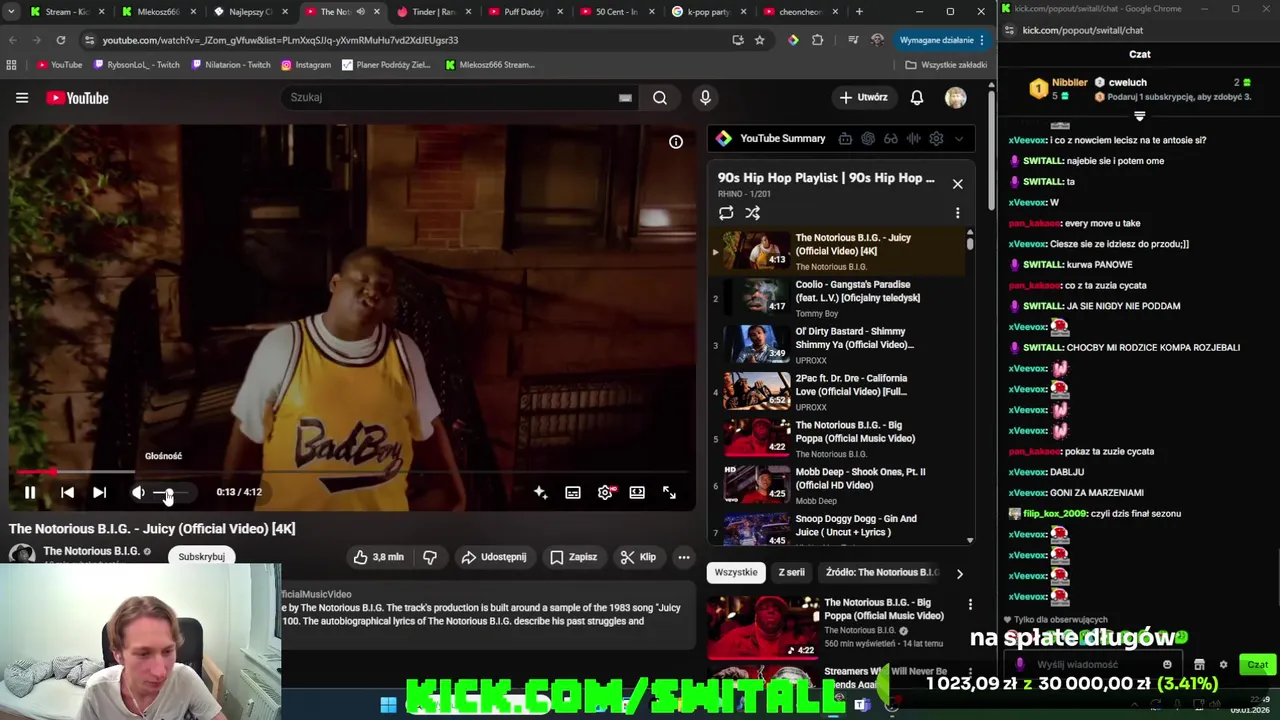Seek along the red video progress bar
The image size is (1280, 720).
pyautogui.click(x=350, y=471)
